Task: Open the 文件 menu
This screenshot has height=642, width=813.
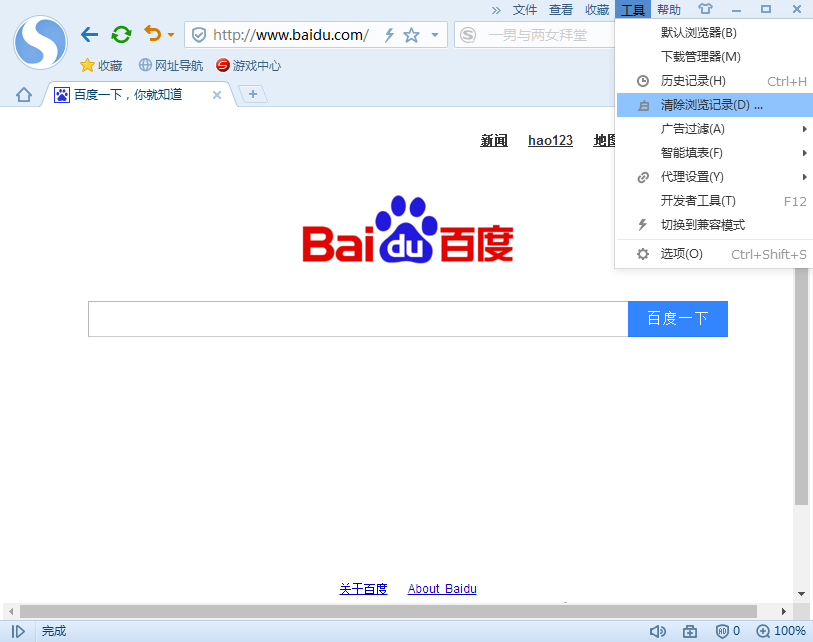Action: click(x=525, y=10)
